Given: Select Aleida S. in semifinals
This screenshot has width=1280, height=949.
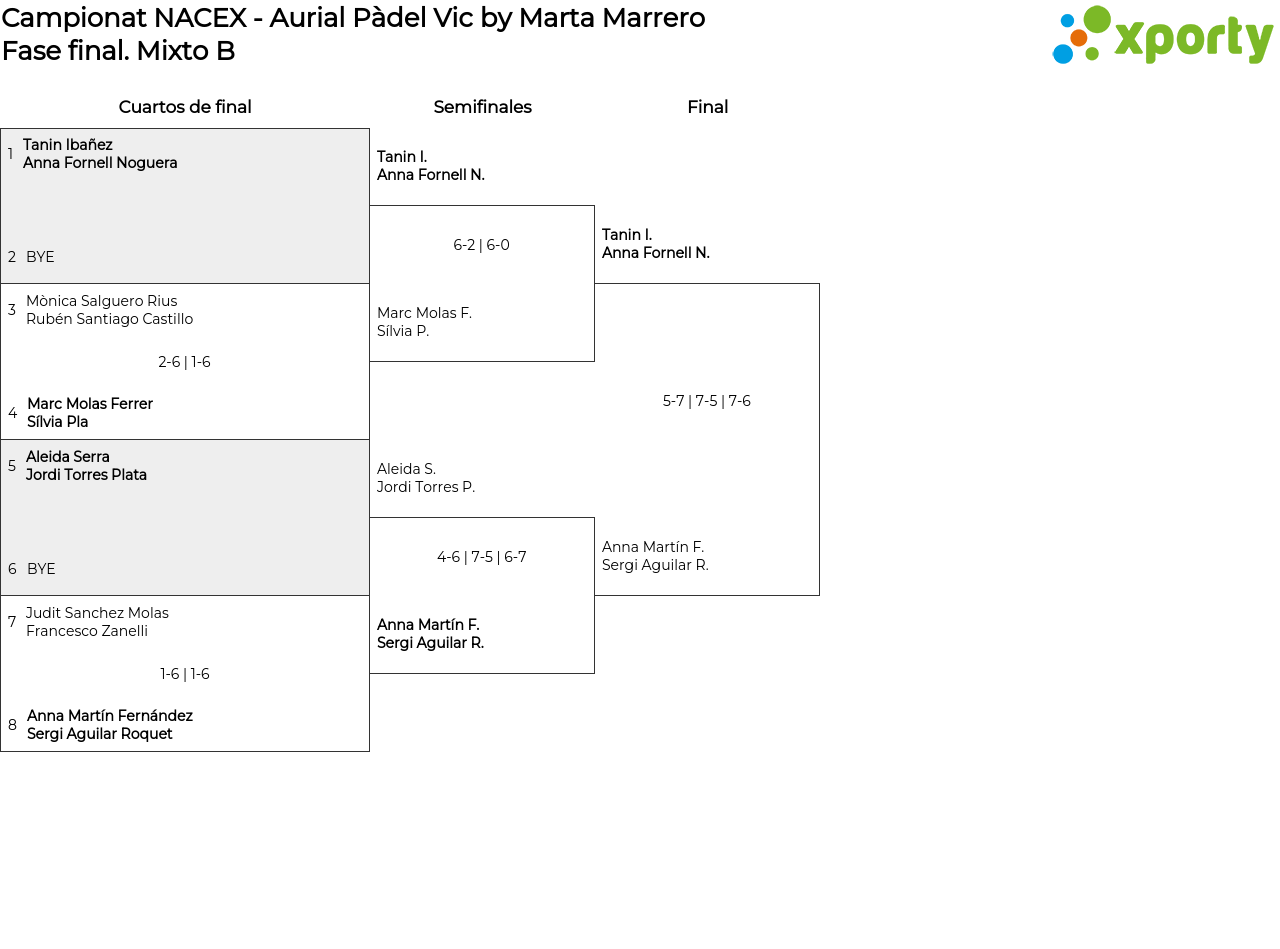Looking at the screenshot, I should pos(406,469).
